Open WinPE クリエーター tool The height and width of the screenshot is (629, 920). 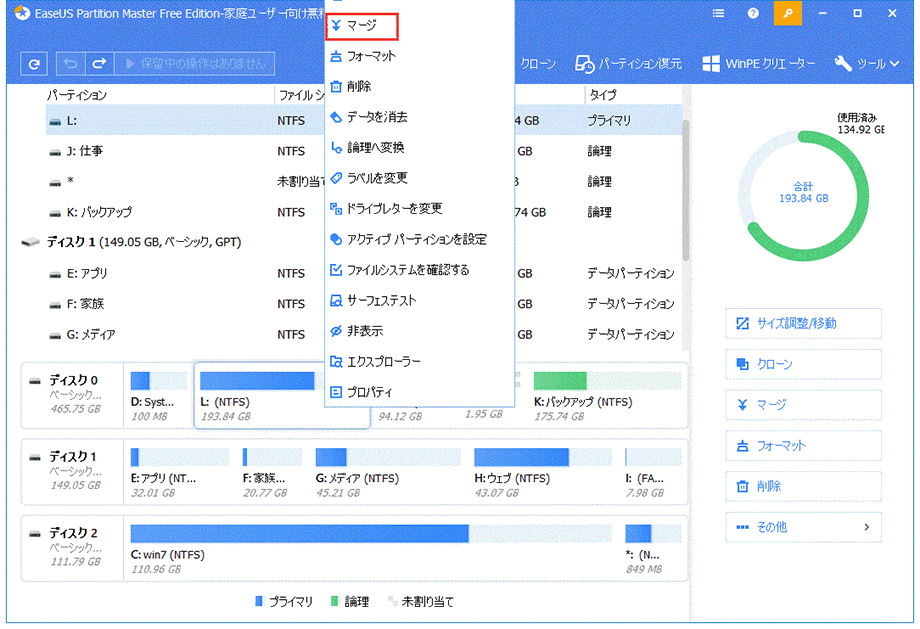759,63
